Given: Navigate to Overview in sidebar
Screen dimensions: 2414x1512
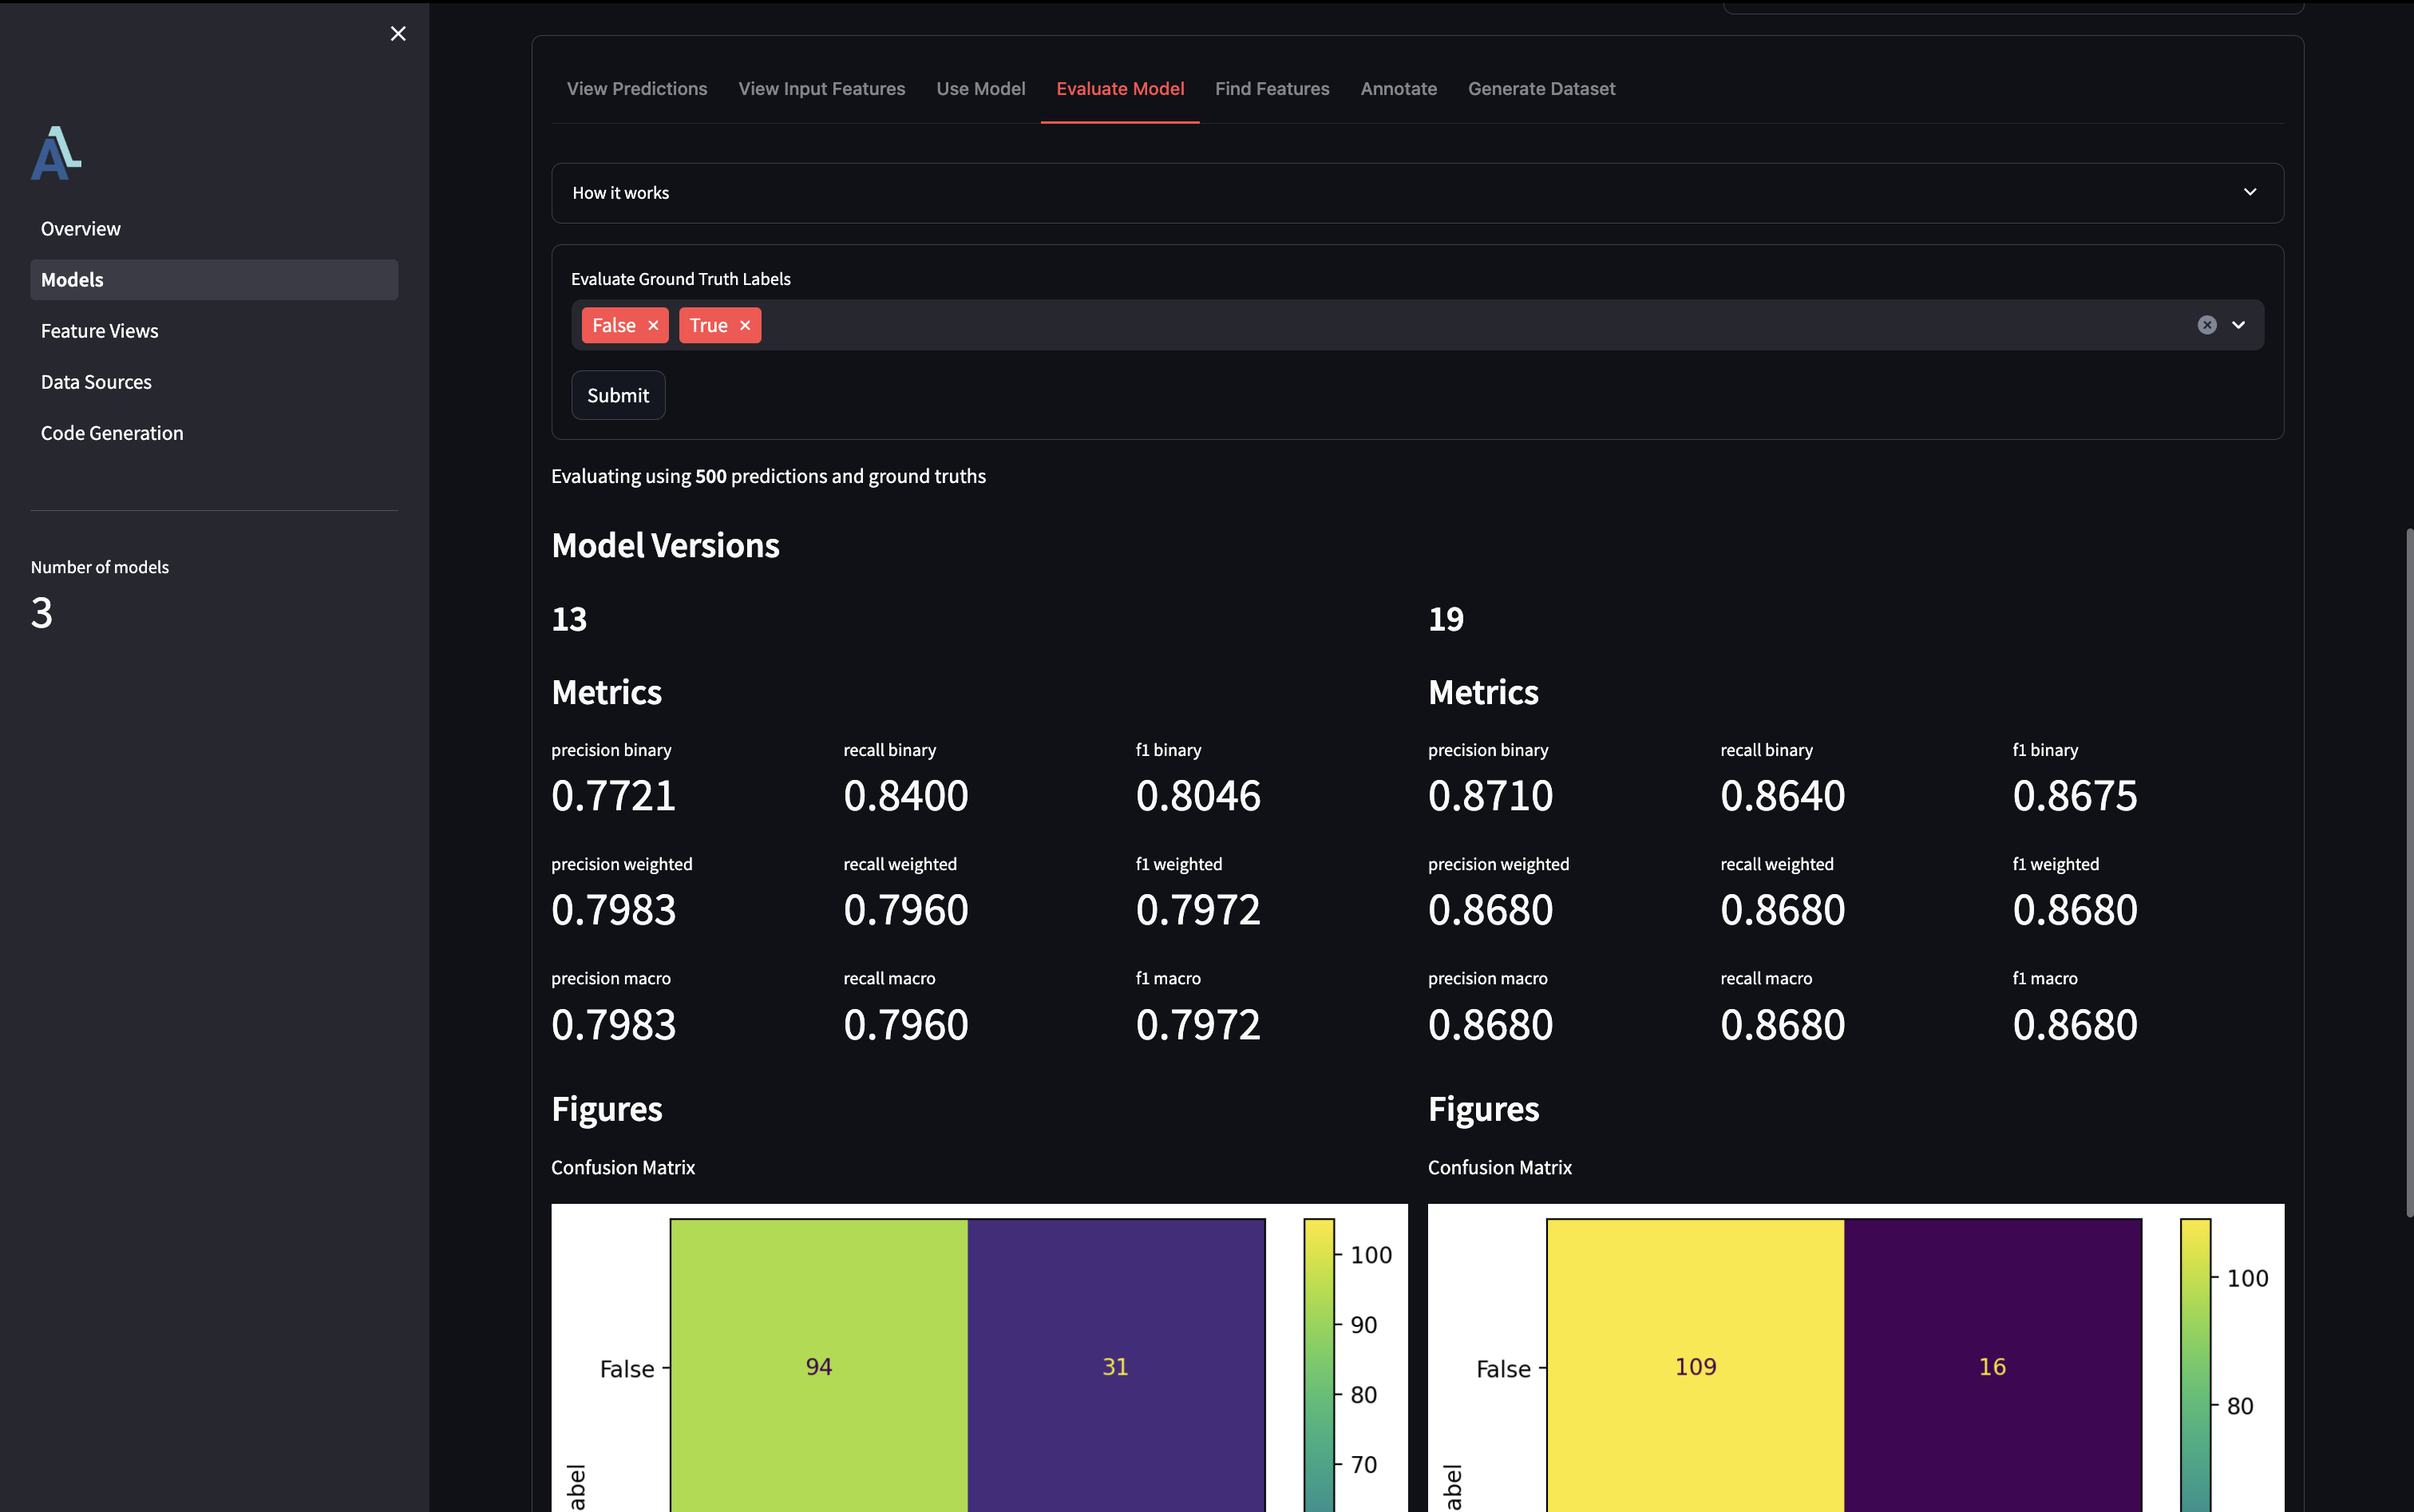Looking at the screenshot, I should tap(81, 229).
